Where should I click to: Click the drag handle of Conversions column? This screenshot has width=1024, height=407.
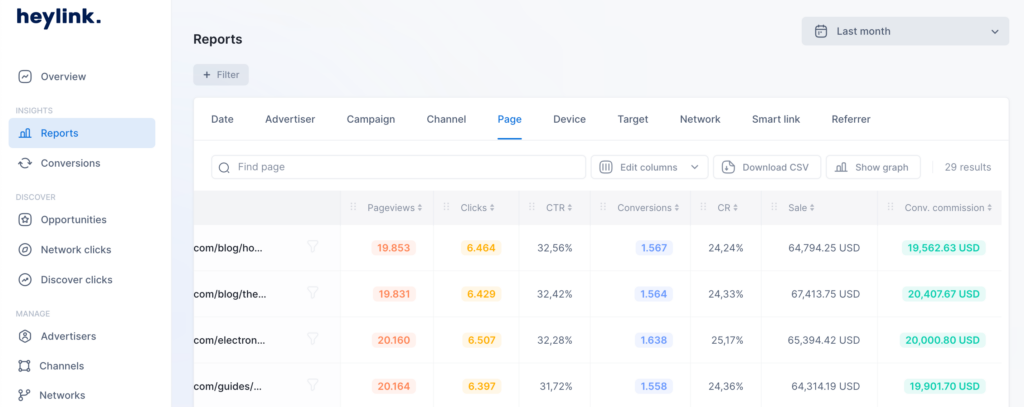603,206
